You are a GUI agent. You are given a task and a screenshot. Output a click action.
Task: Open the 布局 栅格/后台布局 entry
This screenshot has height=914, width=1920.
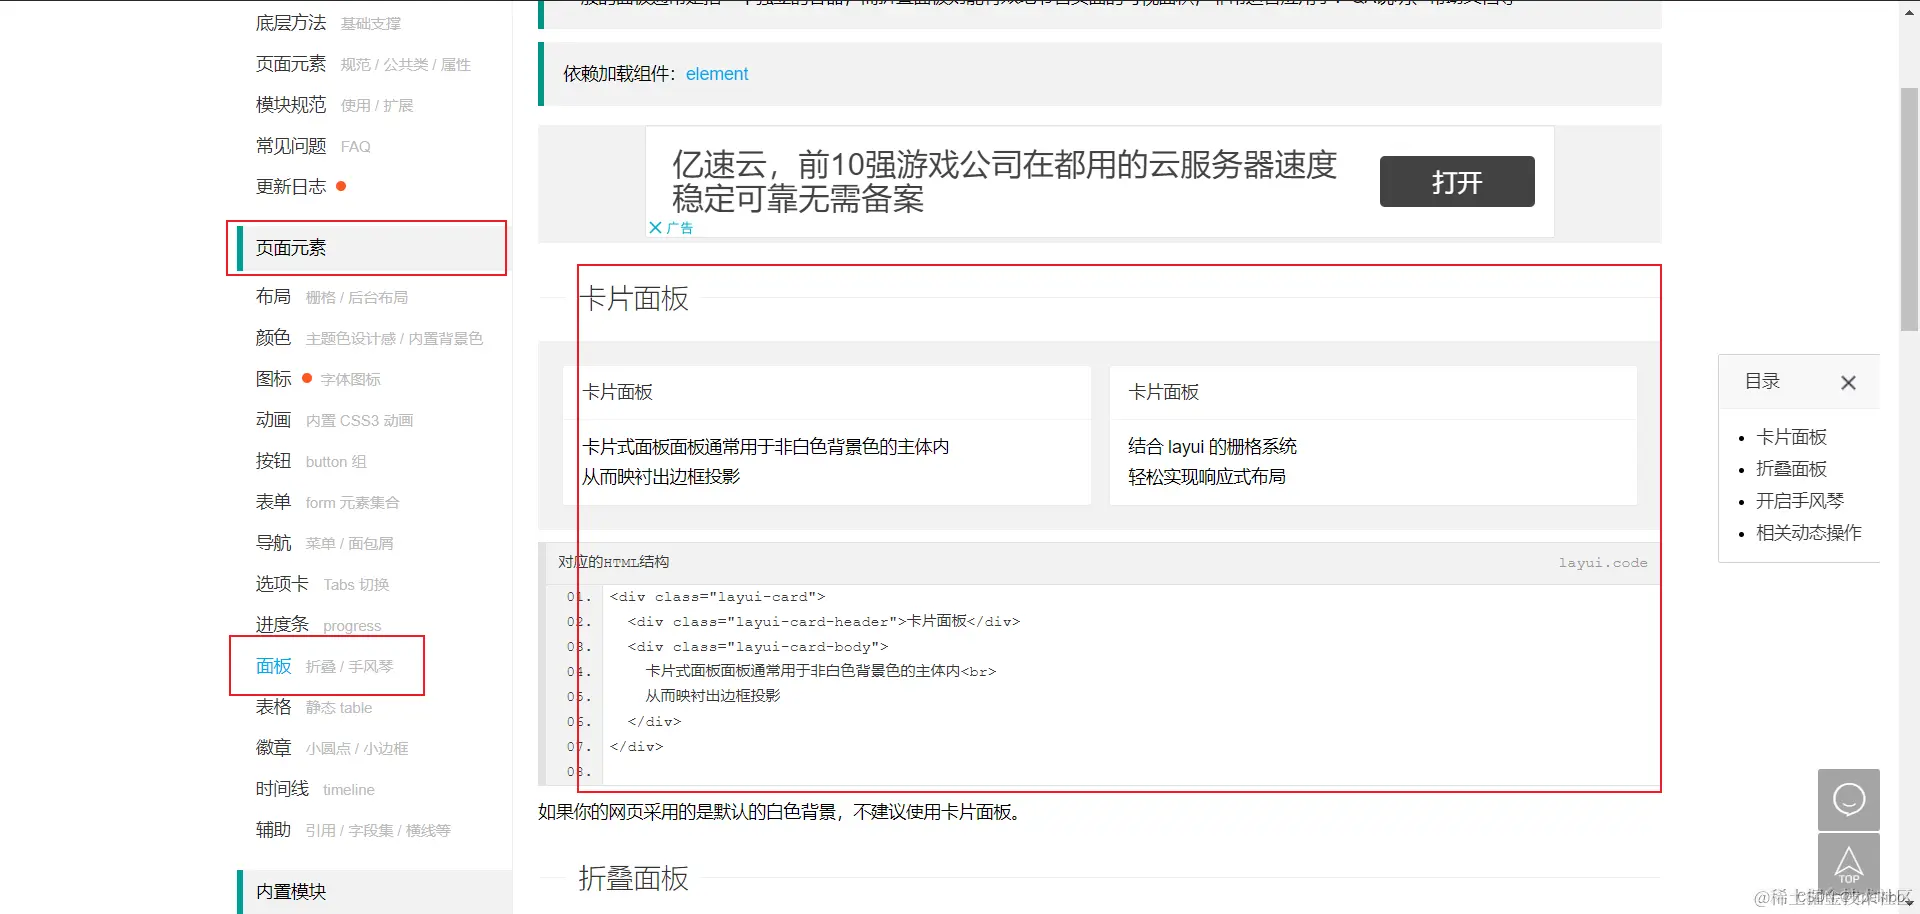click(x=273, y=296)
